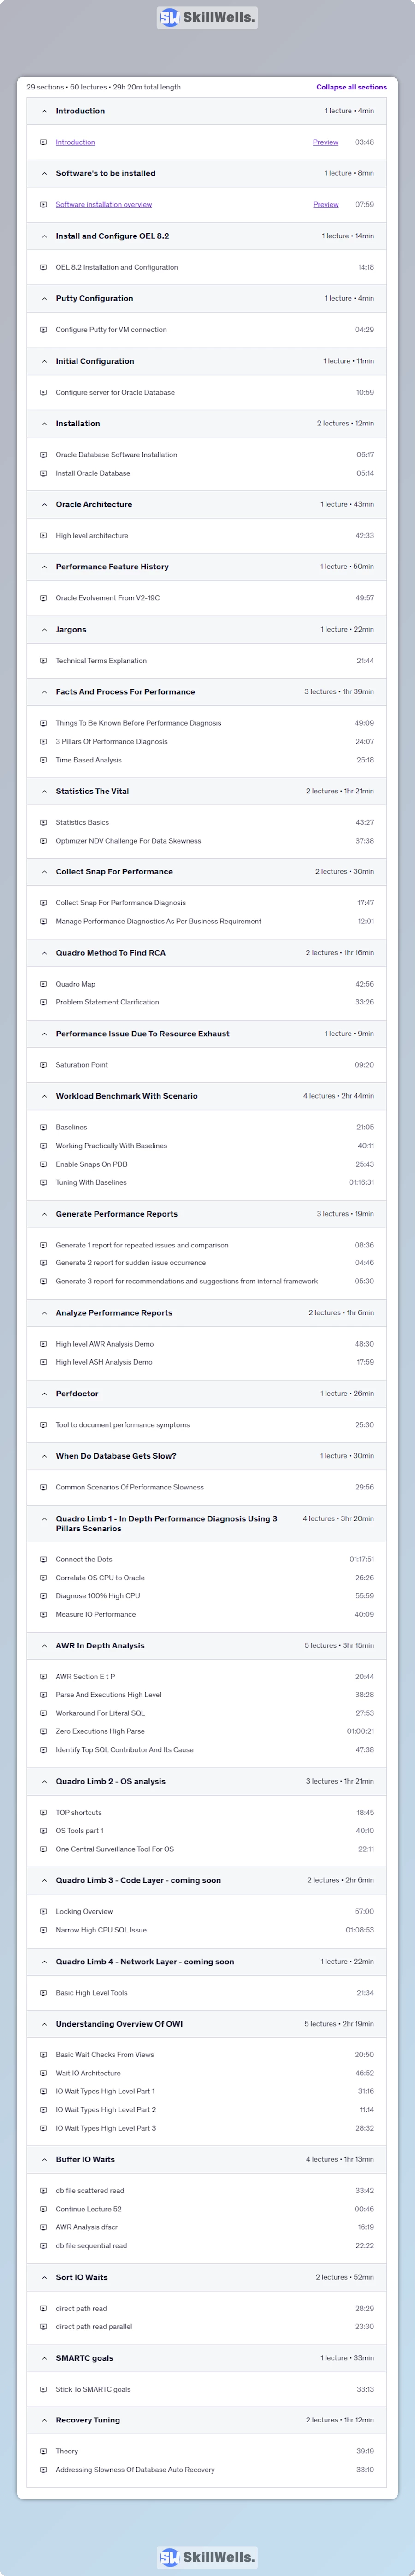Collapse the Sort IO Waits section
Viewport: 415px width, 2576px height.
[x=44, y=2277]
